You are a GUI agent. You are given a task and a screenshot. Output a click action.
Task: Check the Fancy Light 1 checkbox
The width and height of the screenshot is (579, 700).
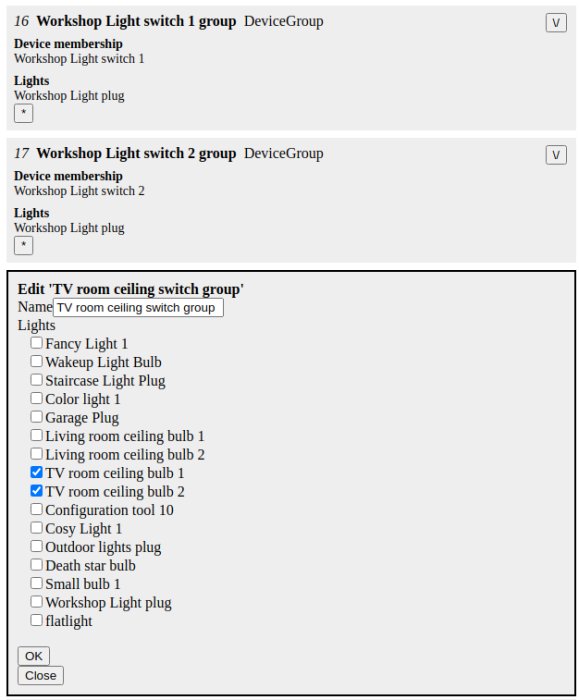(x=36, y=343)
